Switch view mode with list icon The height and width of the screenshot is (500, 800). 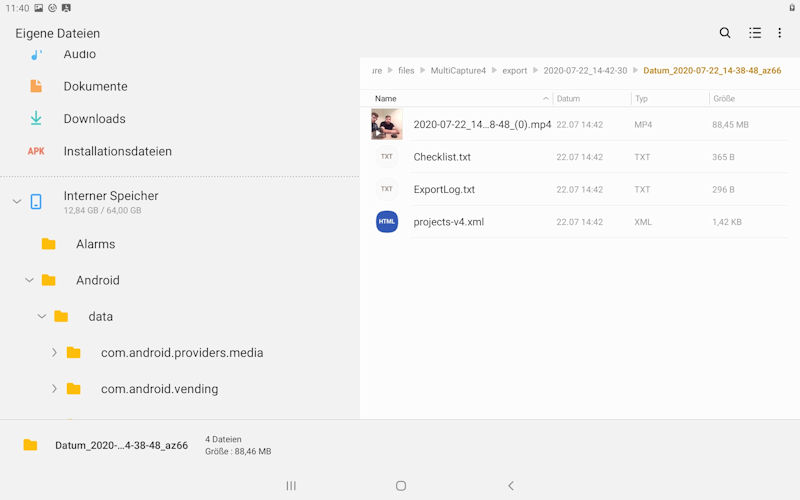[x=755, y=33]
